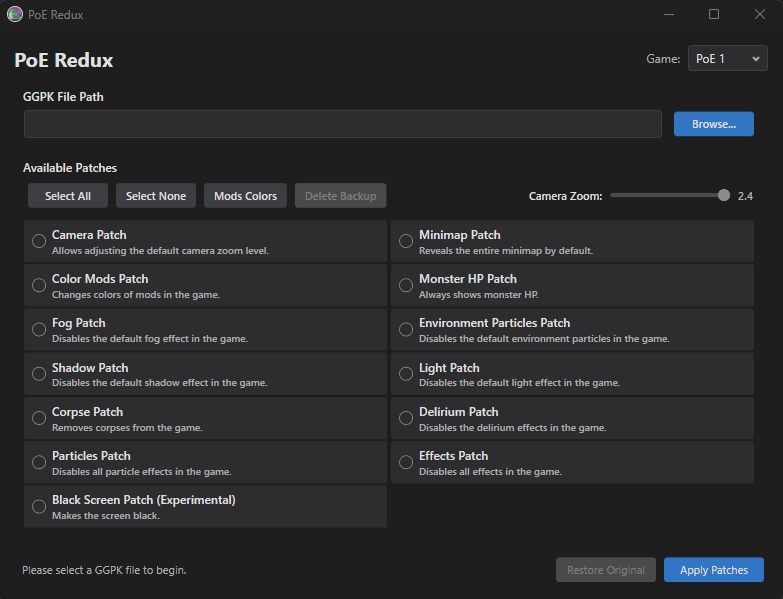The width and height of the screenshot is (783, 599).
Task: Click the Select All button
Action: 68,196
